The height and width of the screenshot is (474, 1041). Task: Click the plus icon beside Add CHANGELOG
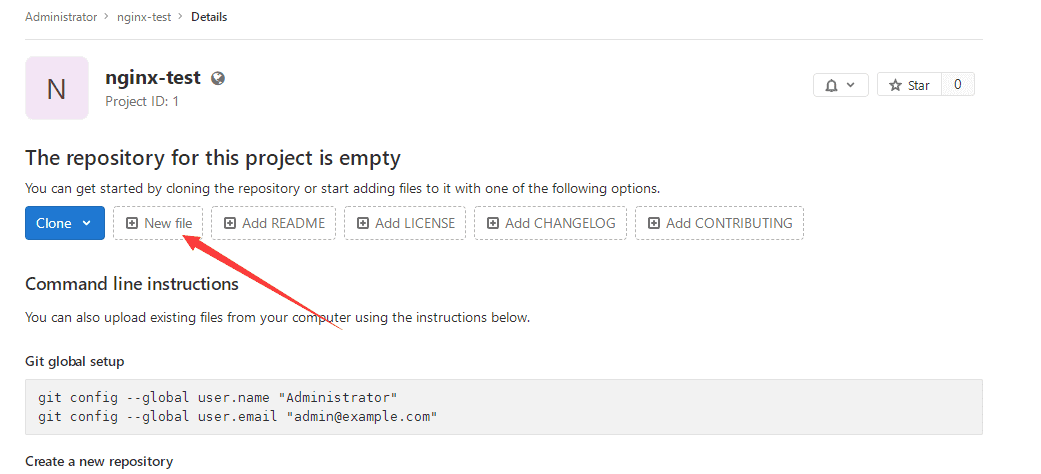493,223
